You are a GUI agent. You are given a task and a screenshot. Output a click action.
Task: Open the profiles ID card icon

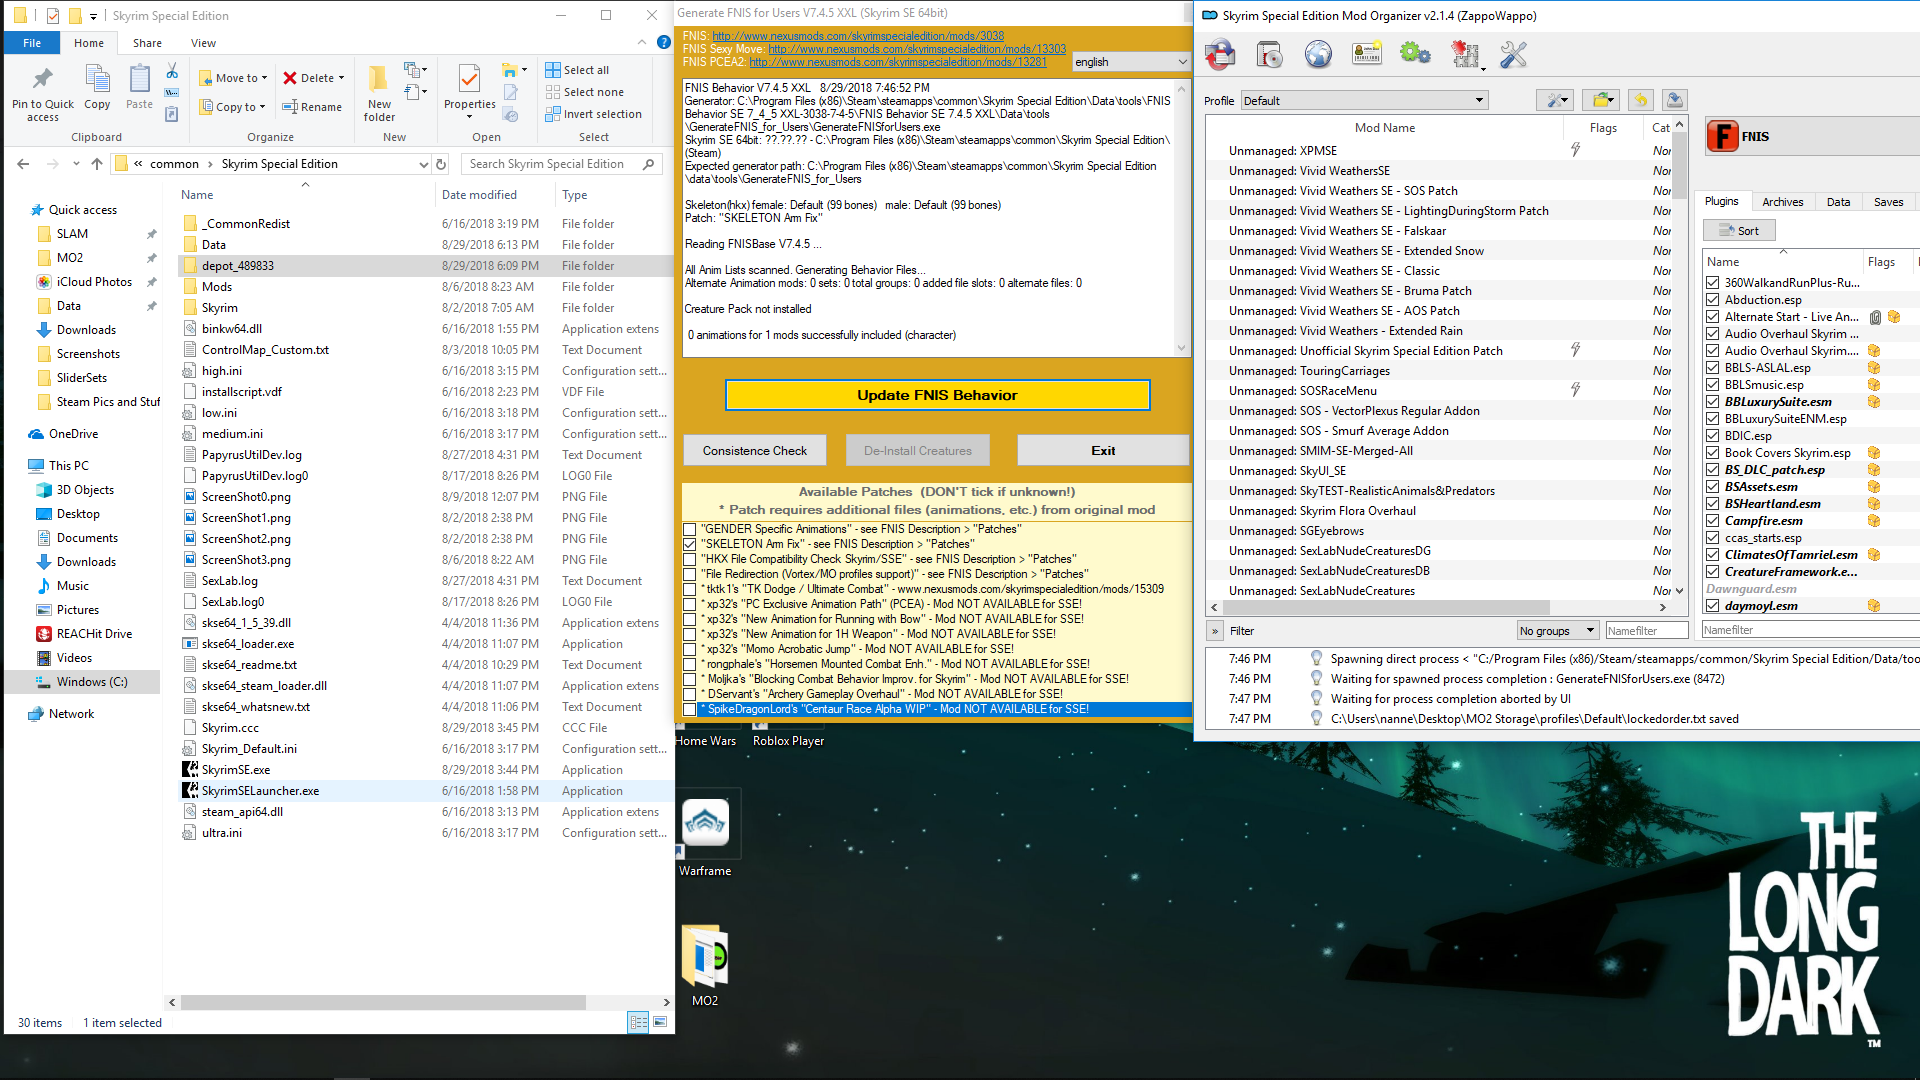pos(1367,55)
